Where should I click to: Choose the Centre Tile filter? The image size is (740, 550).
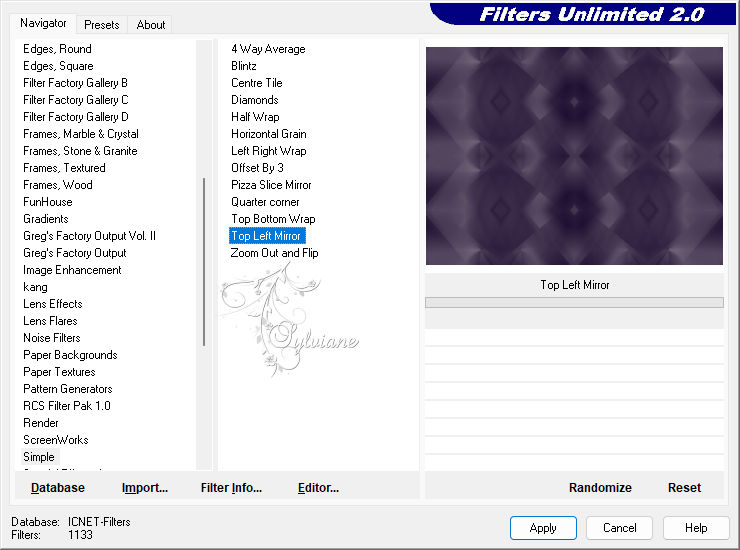[x=257, y=83]
